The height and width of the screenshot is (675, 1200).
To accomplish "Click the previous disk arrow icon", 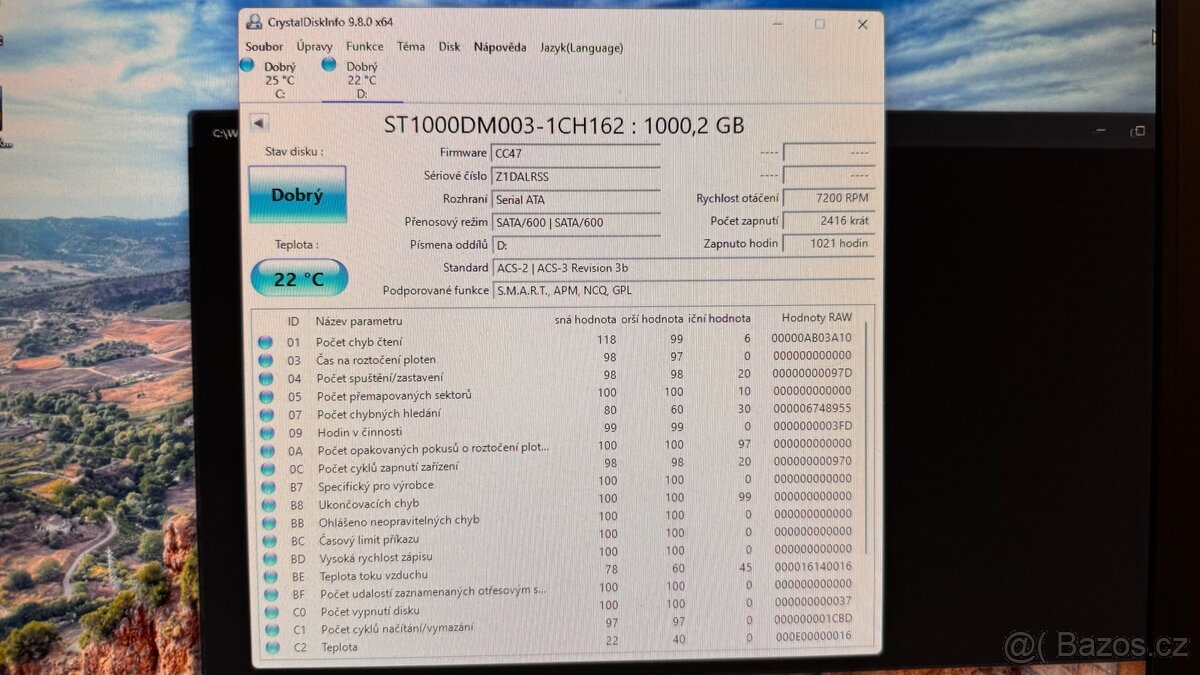I will [259, 123].
